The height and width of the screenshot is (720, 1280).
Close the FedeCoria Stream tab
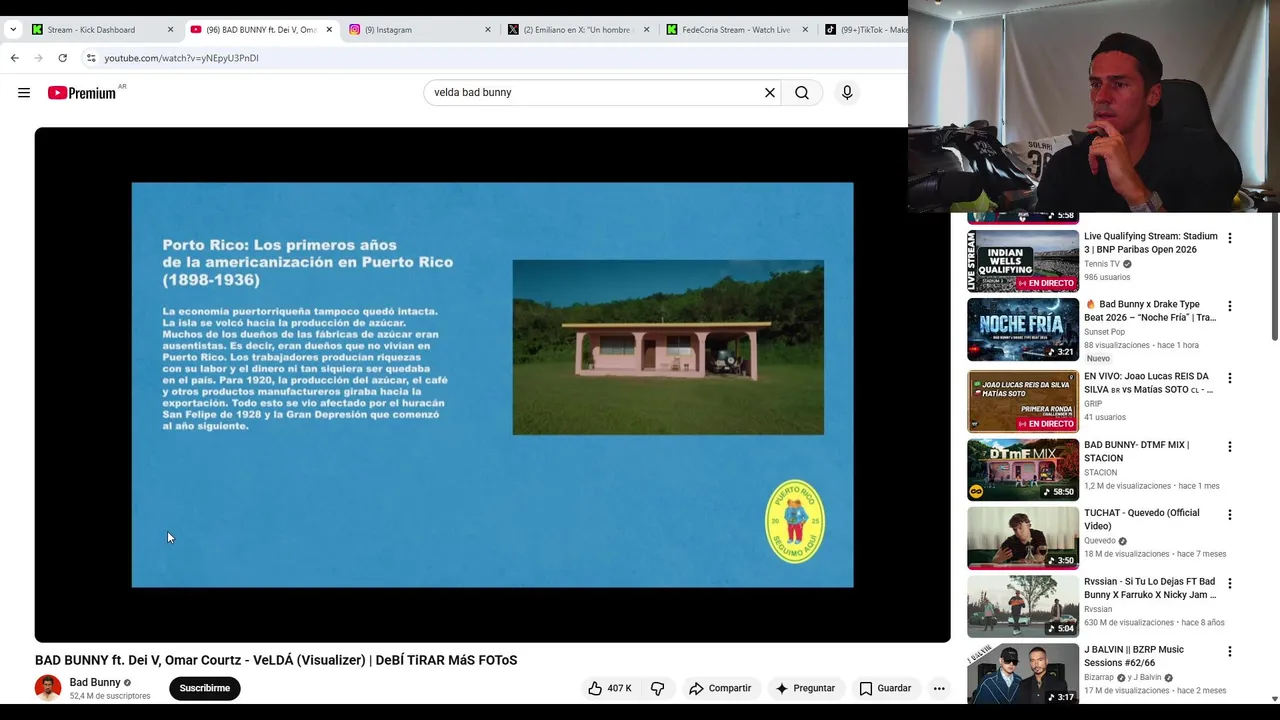[805, 30]
